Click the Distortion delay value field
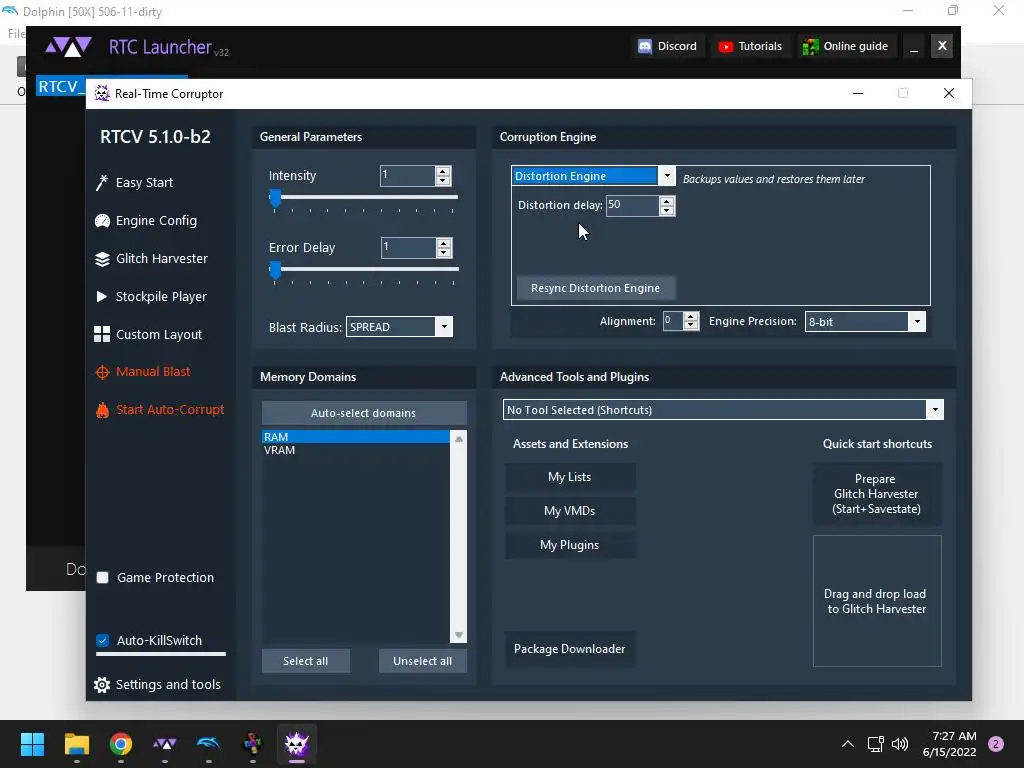 tap(632, 205)
